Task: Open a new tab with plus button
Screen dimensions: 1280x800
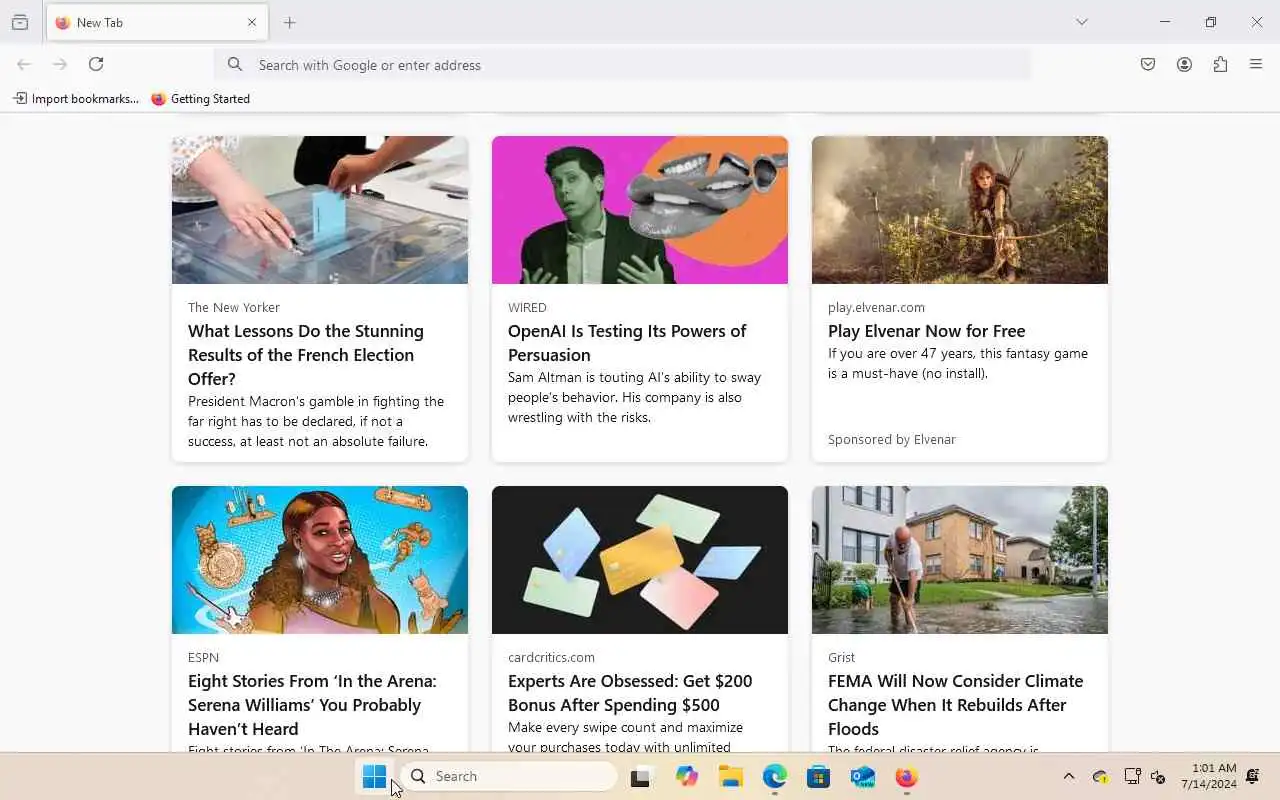Action: tap(290, 22)
